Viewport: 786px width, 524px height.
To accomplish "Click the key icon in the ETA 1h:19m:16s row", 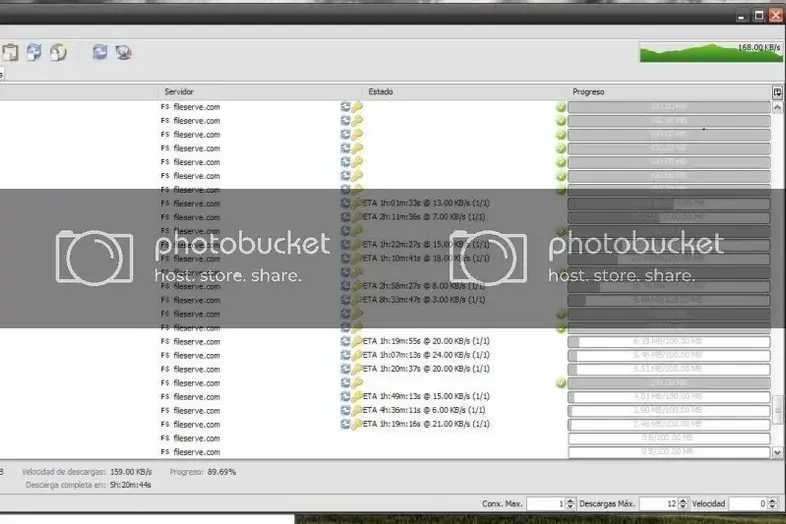I will [x=357, y=424].
